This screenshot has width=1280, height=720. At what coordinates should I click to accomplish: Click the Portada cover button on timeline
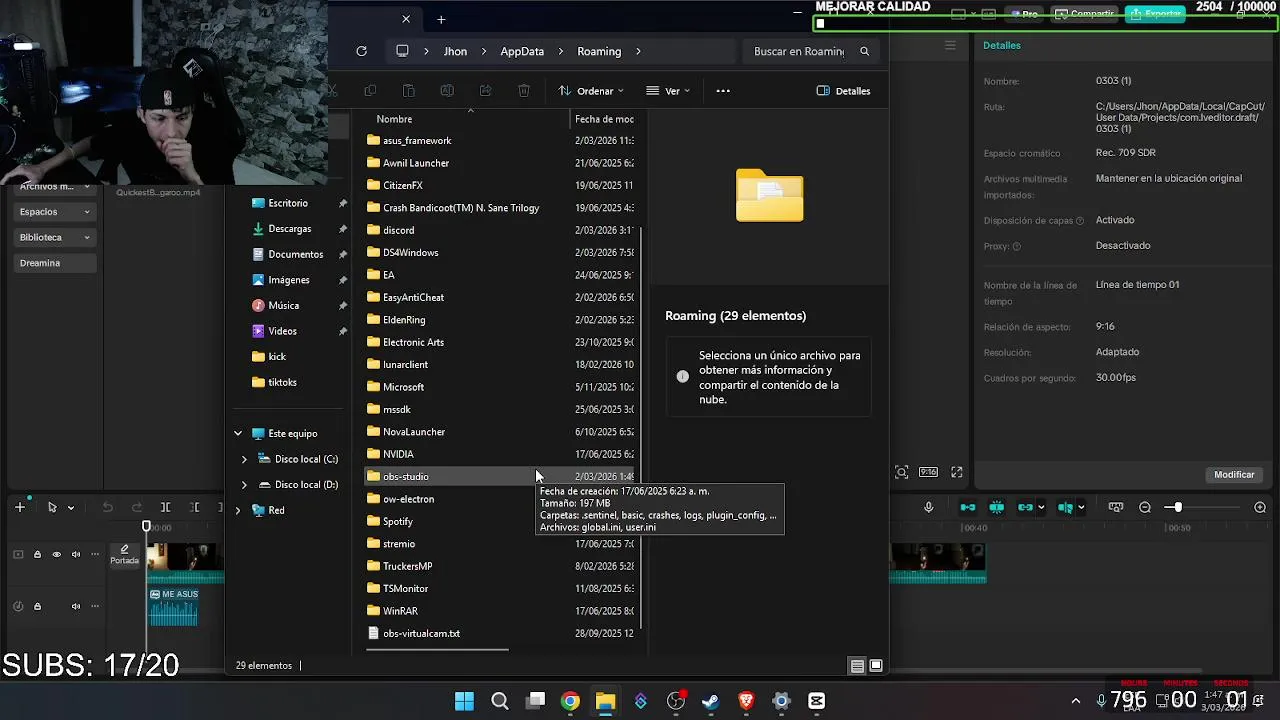pos(124,555)
